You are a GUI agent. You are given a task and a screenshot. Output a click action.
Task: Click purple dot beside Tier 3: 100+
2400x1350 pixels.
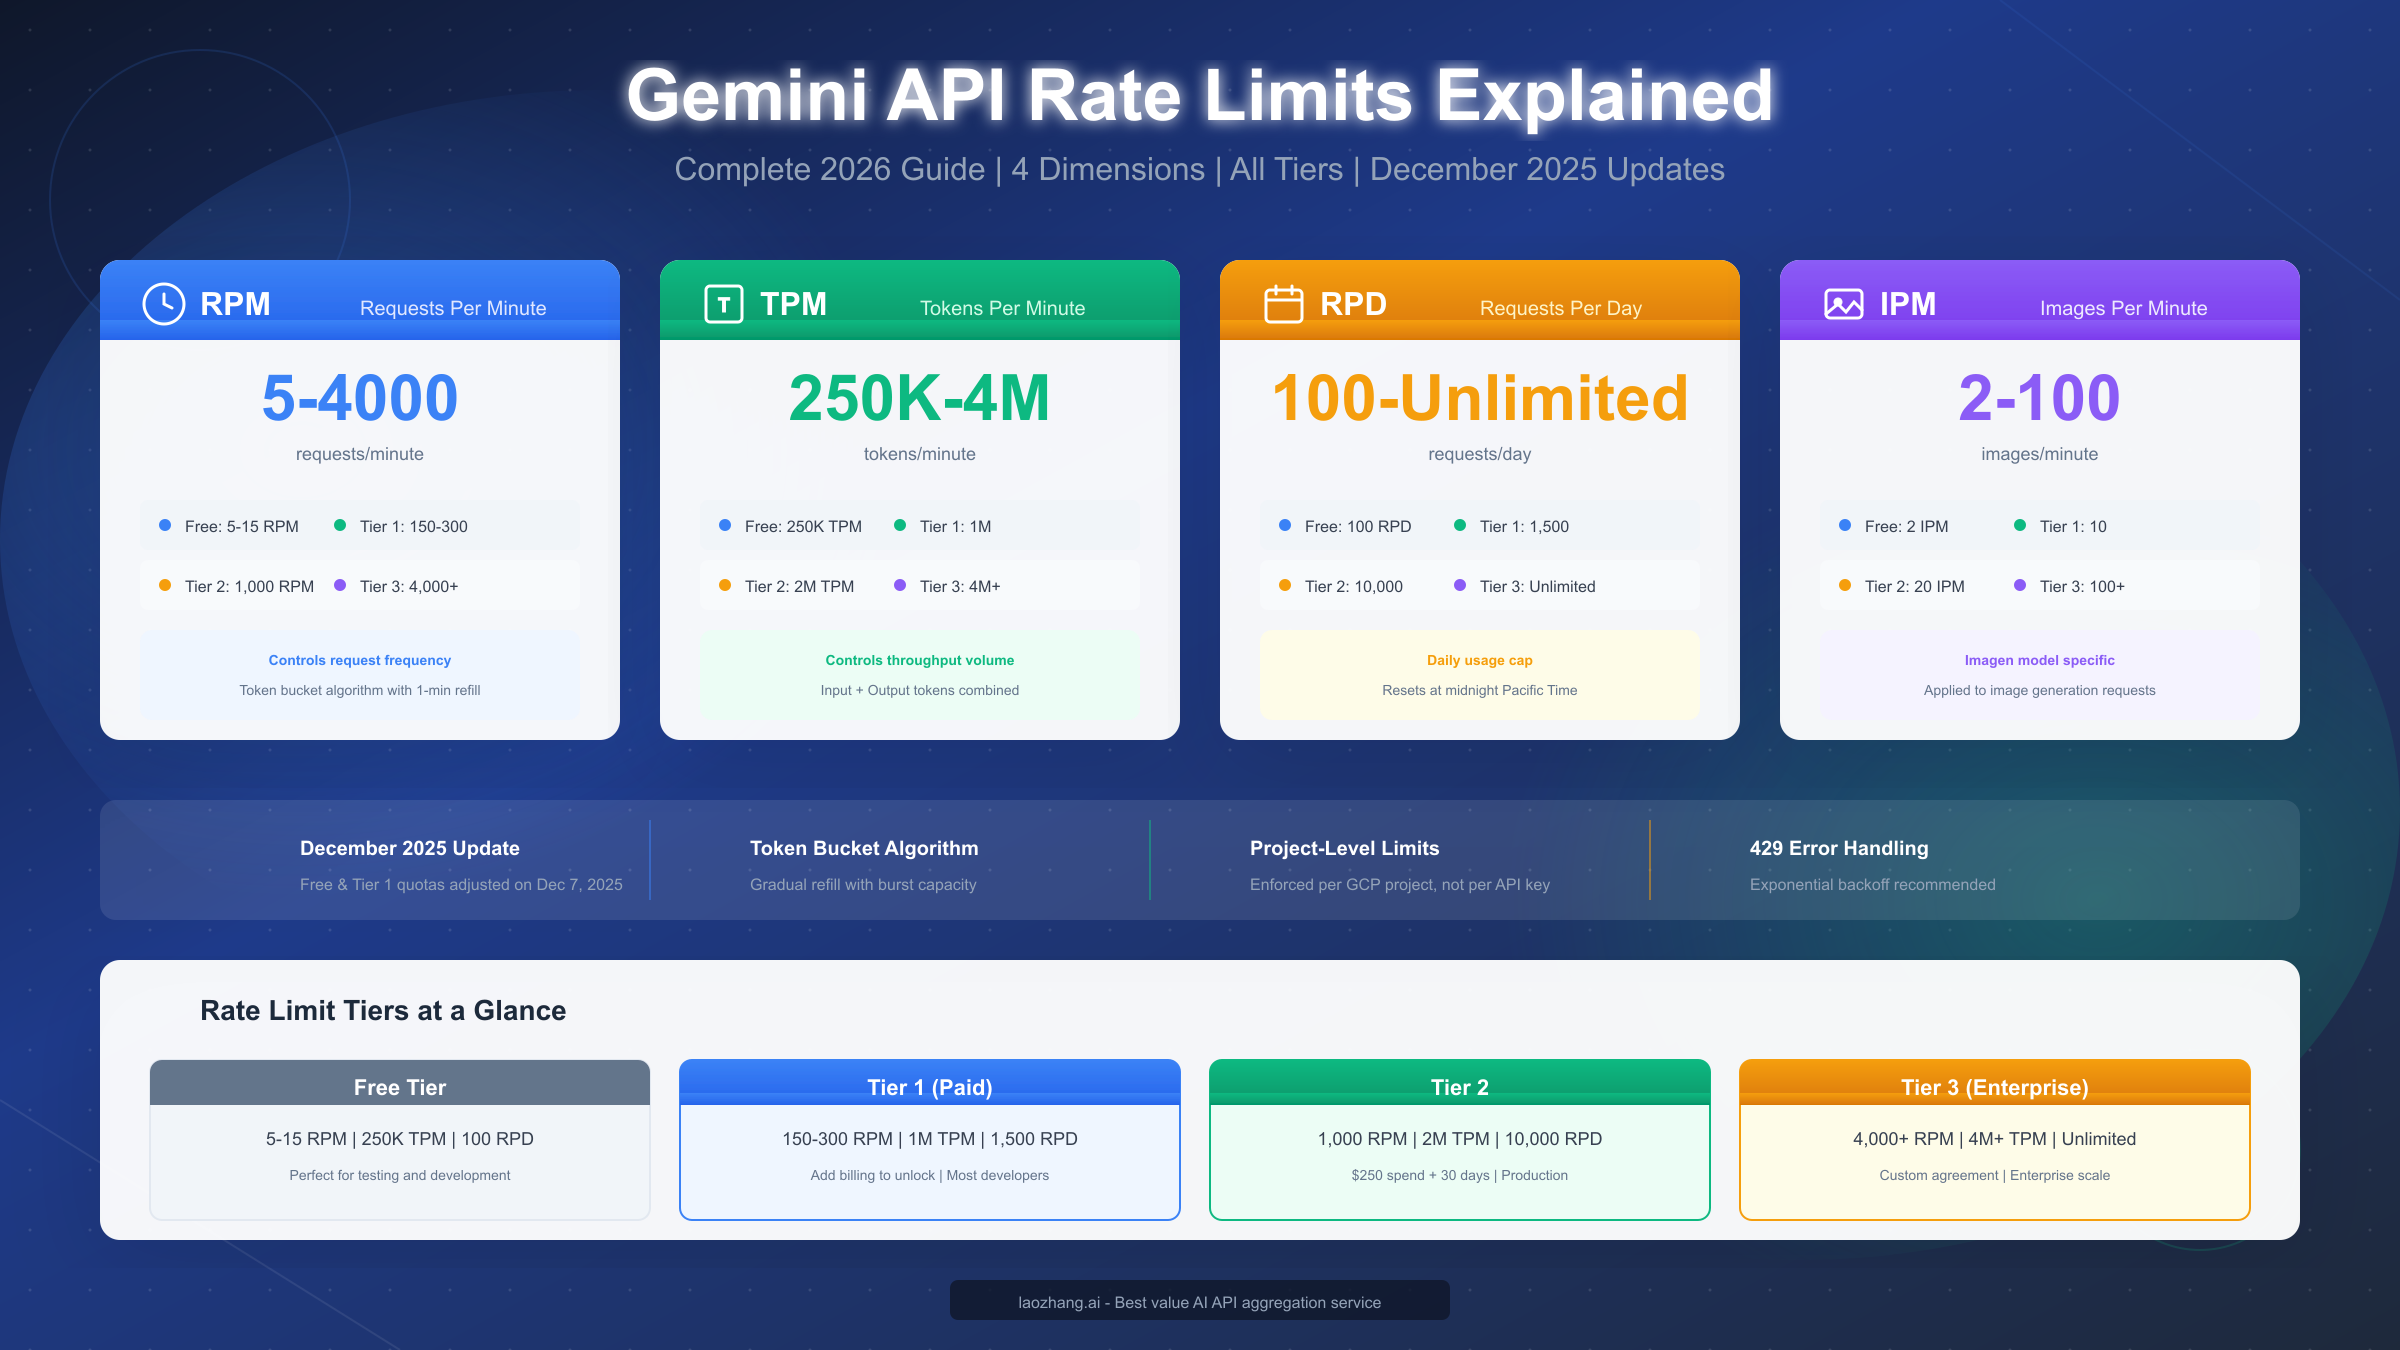[2020, 586]
